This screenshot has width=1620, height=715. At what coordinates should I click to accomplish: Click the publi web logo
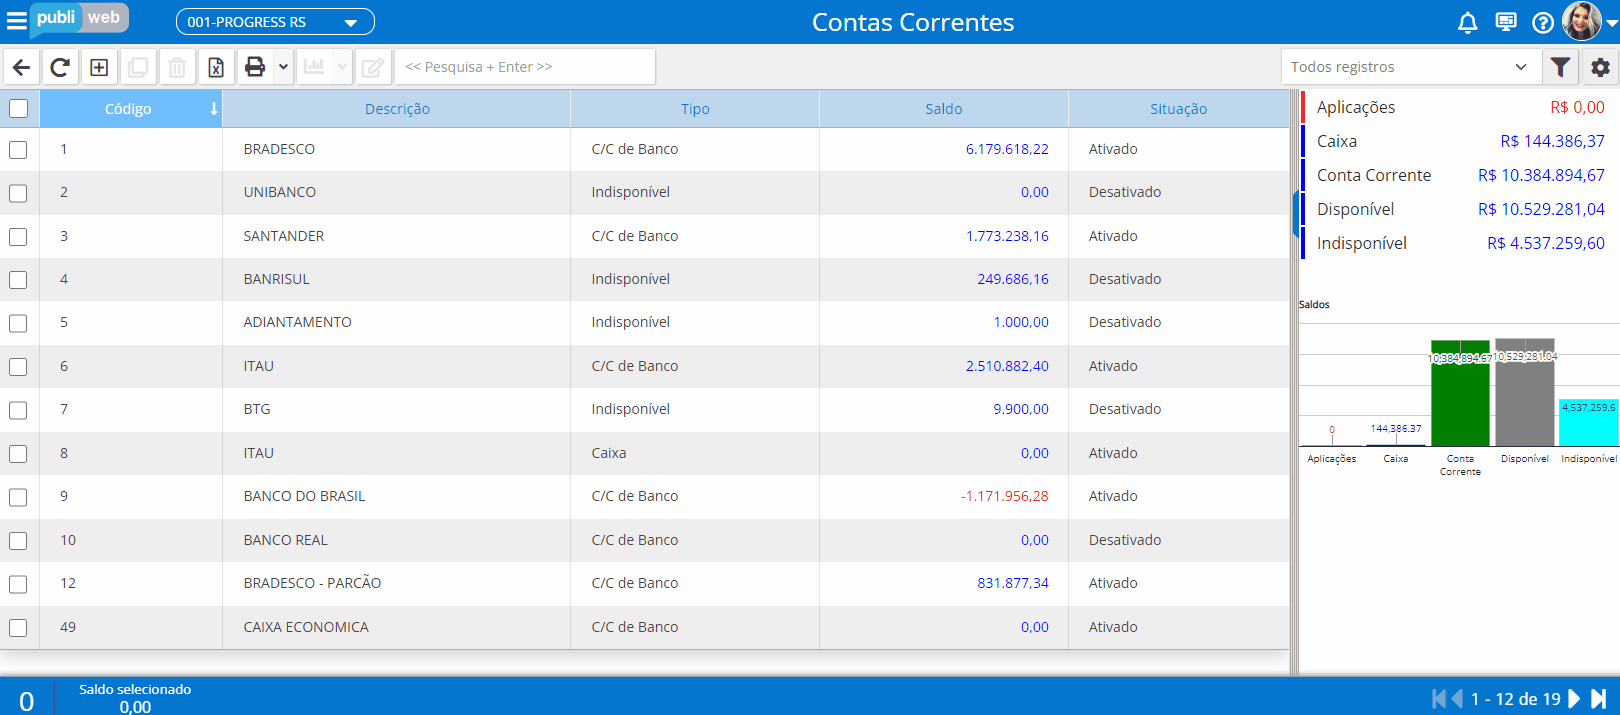[x=79, y=19]
